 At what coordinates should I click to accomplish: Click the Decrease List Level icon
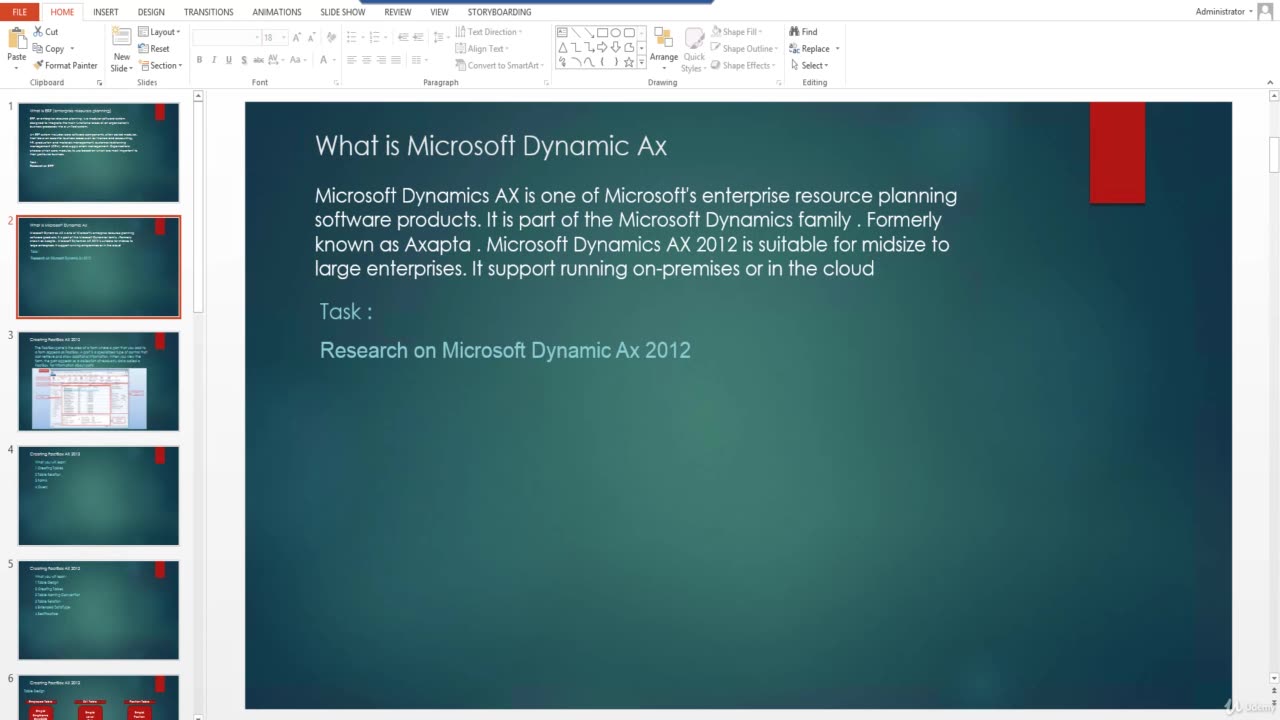click(x=403, y=37)
